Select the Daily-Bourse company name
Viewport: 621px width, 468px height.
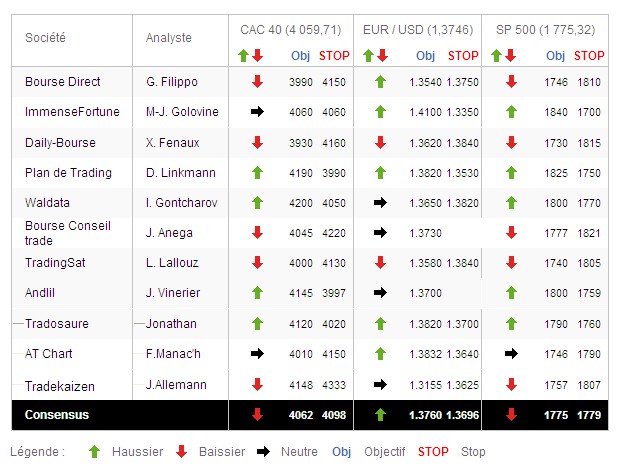(60, 143)
